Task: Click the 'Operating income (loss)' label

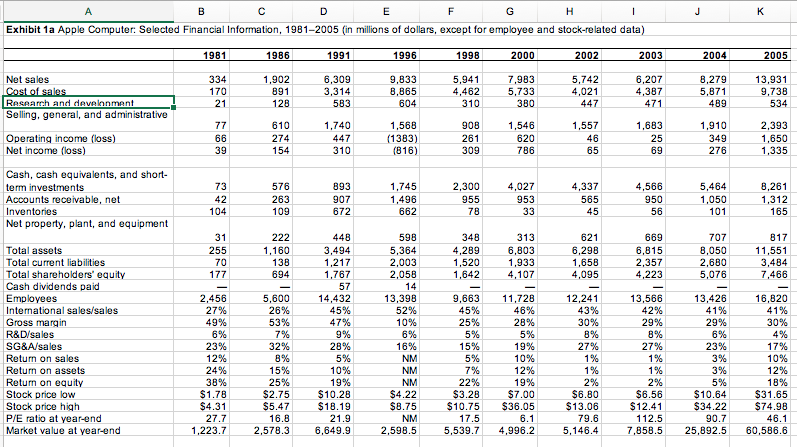Action: [x=60, y=138]
